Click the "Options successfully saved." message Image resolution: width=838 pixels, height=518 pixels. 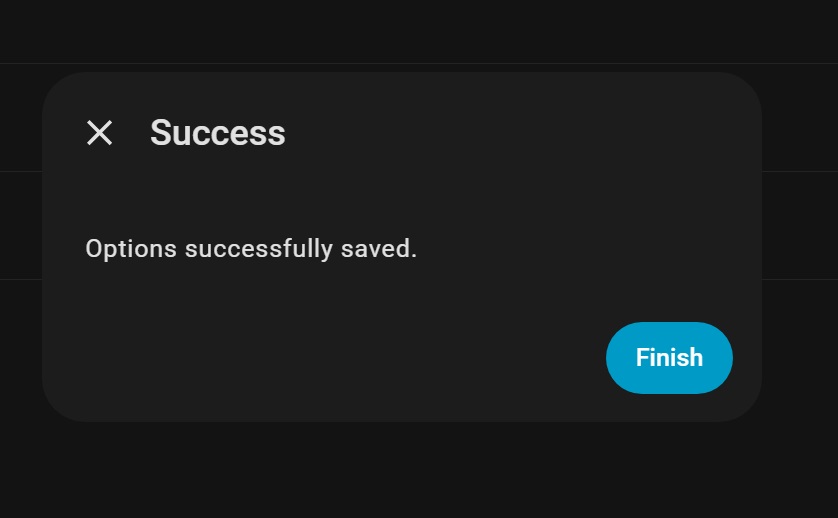(251, 248)
